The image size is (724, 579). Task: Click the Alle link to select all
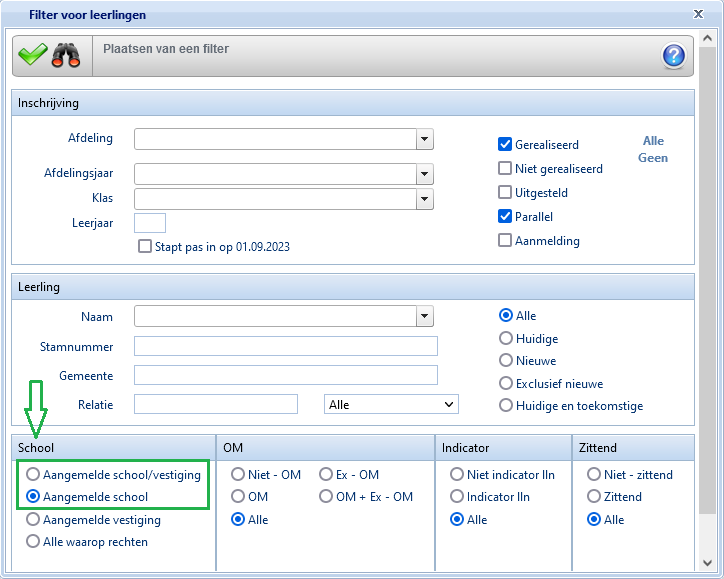coord(653,141)
